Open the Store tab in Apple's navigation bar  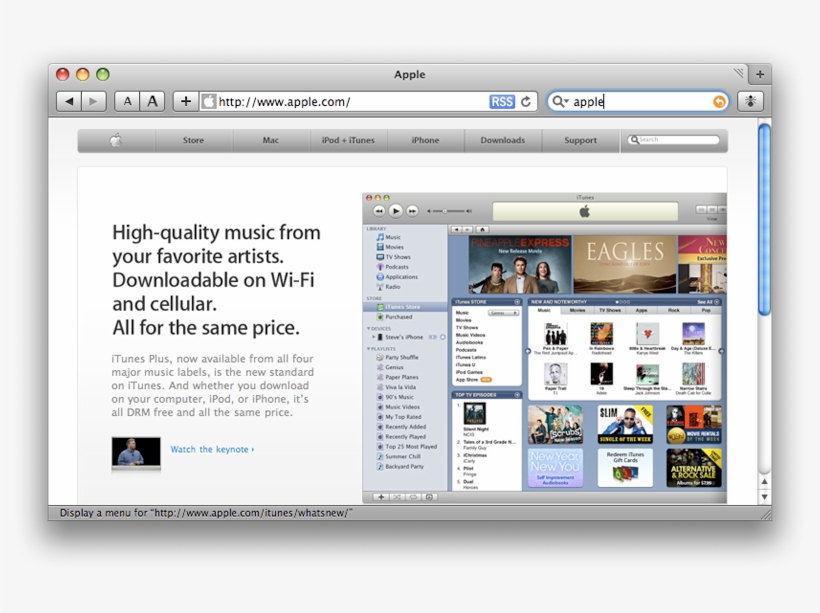(193, 140)
